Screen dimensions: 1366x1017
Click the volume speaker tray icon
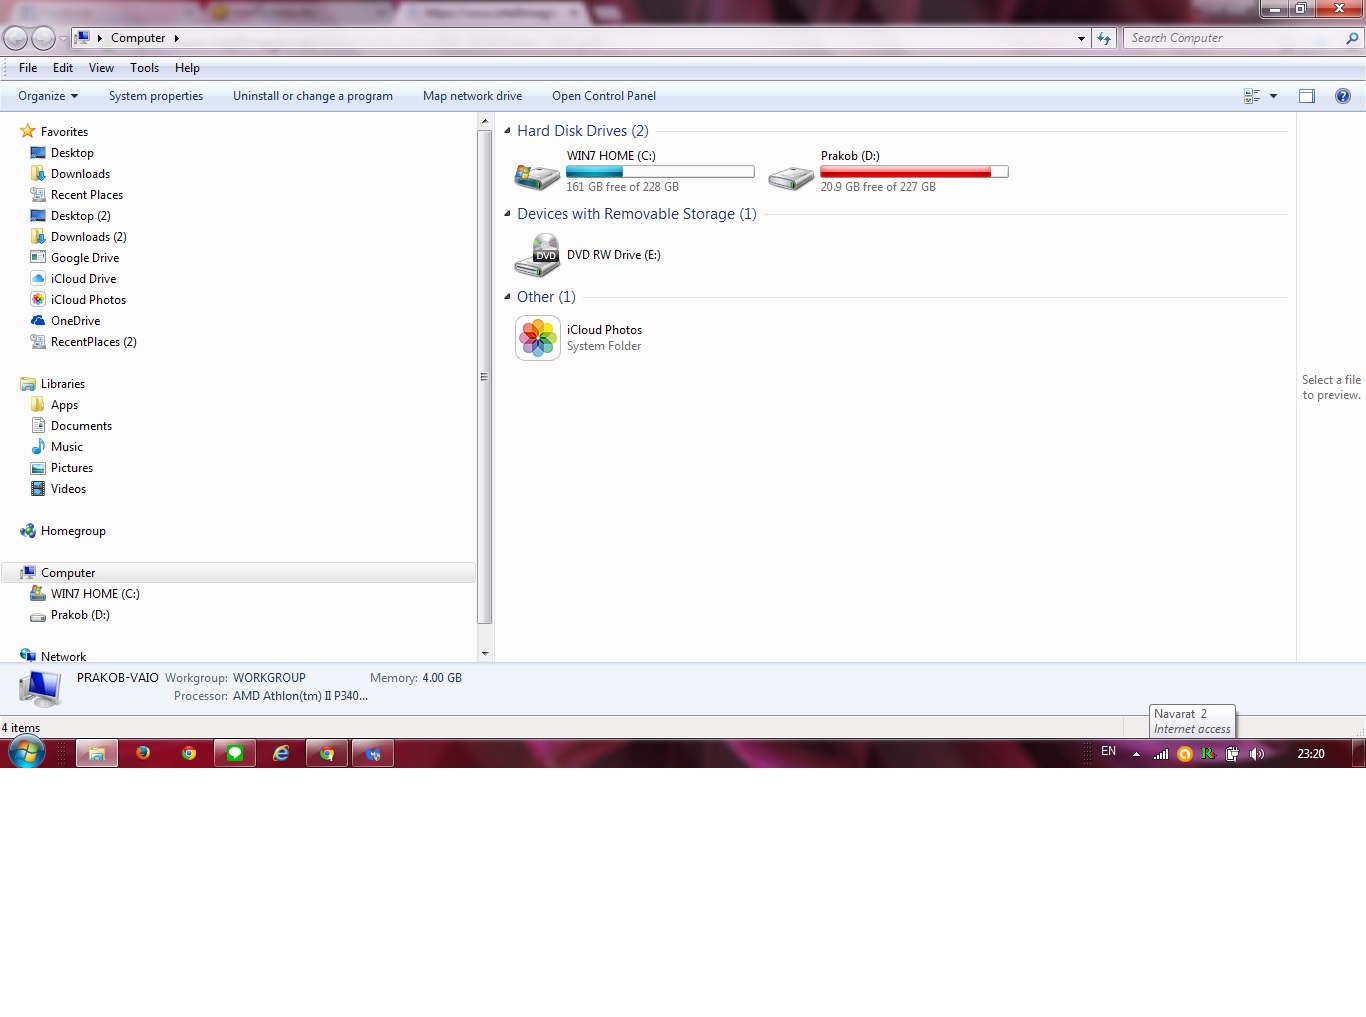coord(1257,754)
